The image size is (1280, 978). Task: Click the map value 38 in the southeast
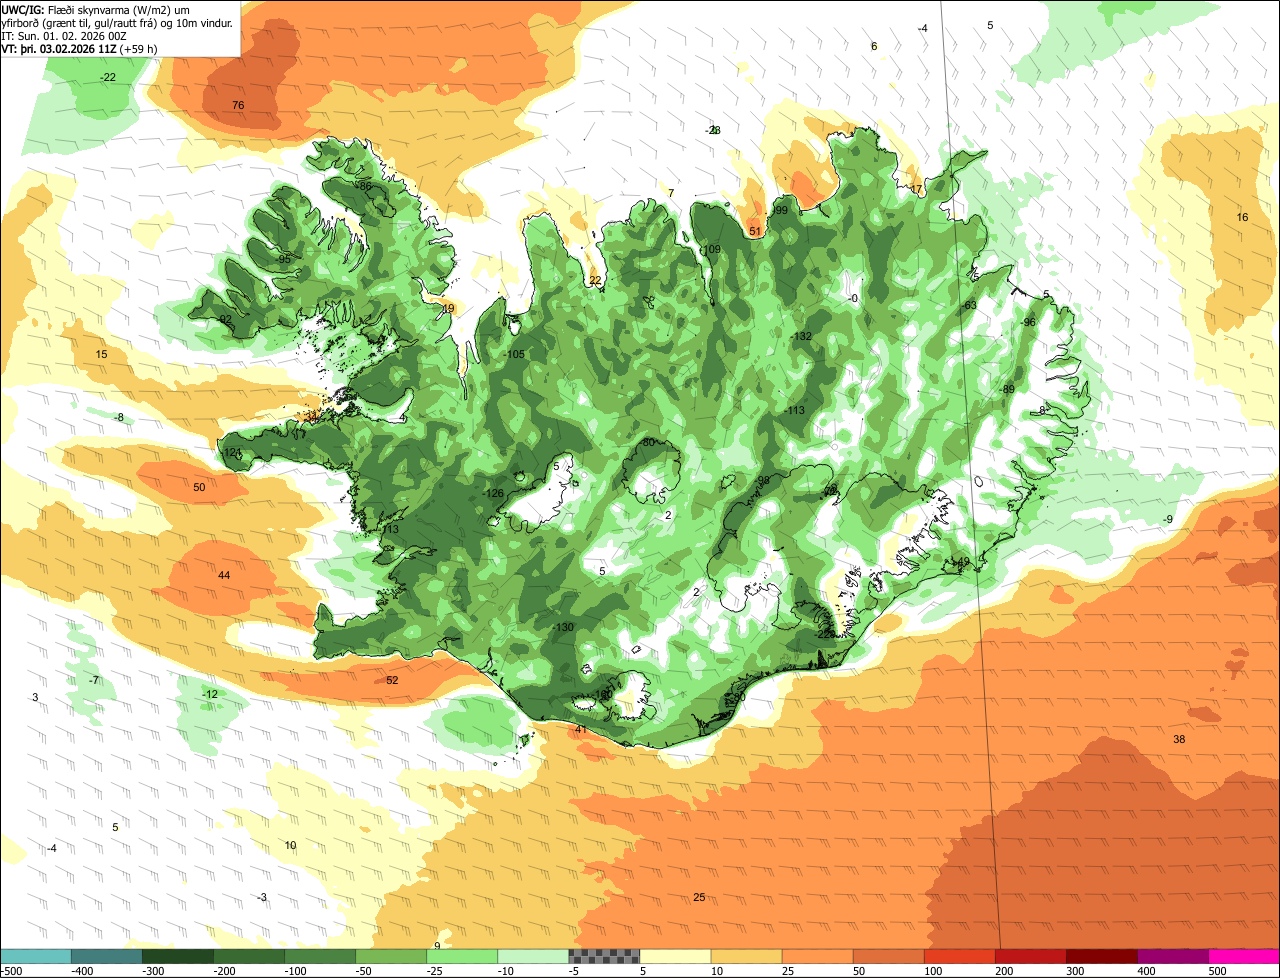[1179, 739]
